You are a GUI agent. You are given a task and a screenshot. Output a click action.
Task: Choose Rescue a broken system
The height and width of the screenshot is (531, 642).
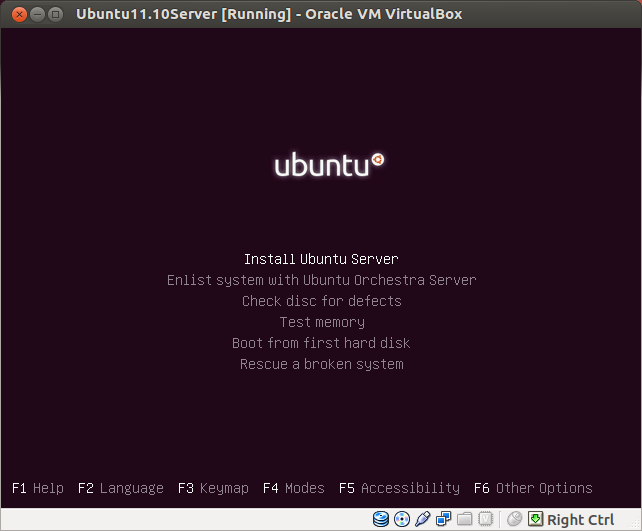322,364
